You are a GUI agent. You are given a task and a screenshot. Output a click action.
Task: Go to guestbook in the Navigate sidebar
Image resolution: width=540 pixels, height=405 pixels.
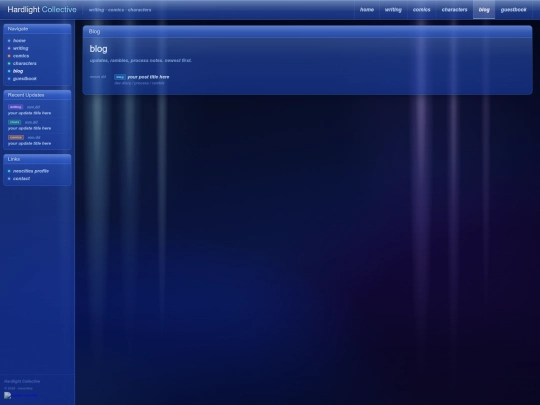pyautogui.click(x=25, y=79)
